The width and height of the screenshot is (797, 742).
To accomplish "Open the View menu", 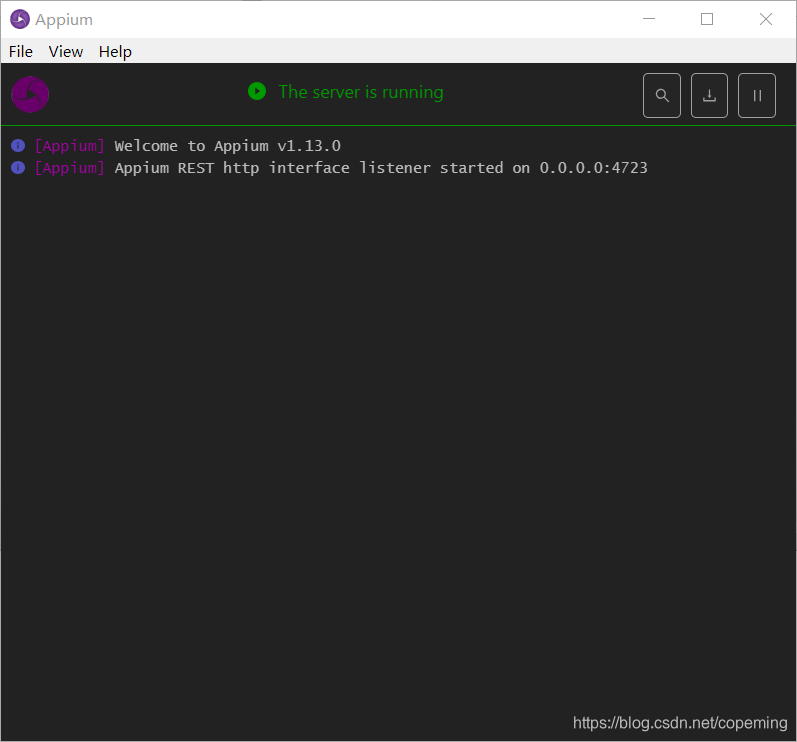I will coord(66,51).
